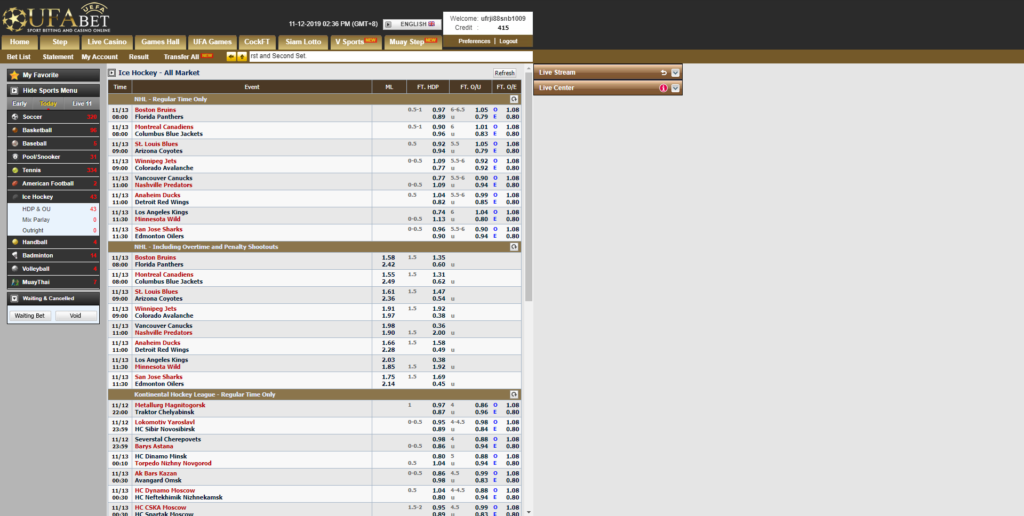Open the Statement link
The width and height of the screenshot is (1024, 516).
coord(58,57)
